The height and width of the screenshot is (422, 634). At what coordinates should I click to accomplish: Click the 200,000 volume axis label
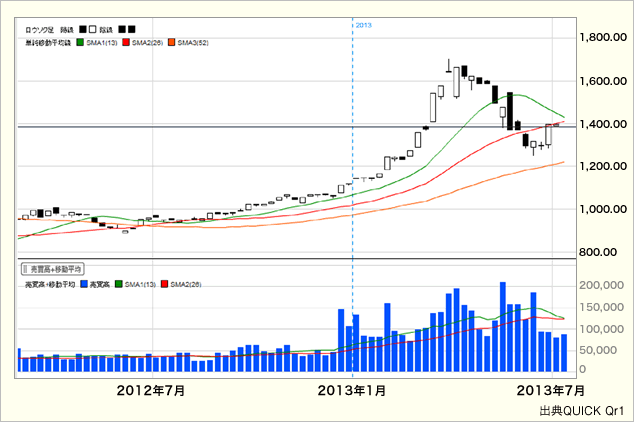tap(604, 285)
